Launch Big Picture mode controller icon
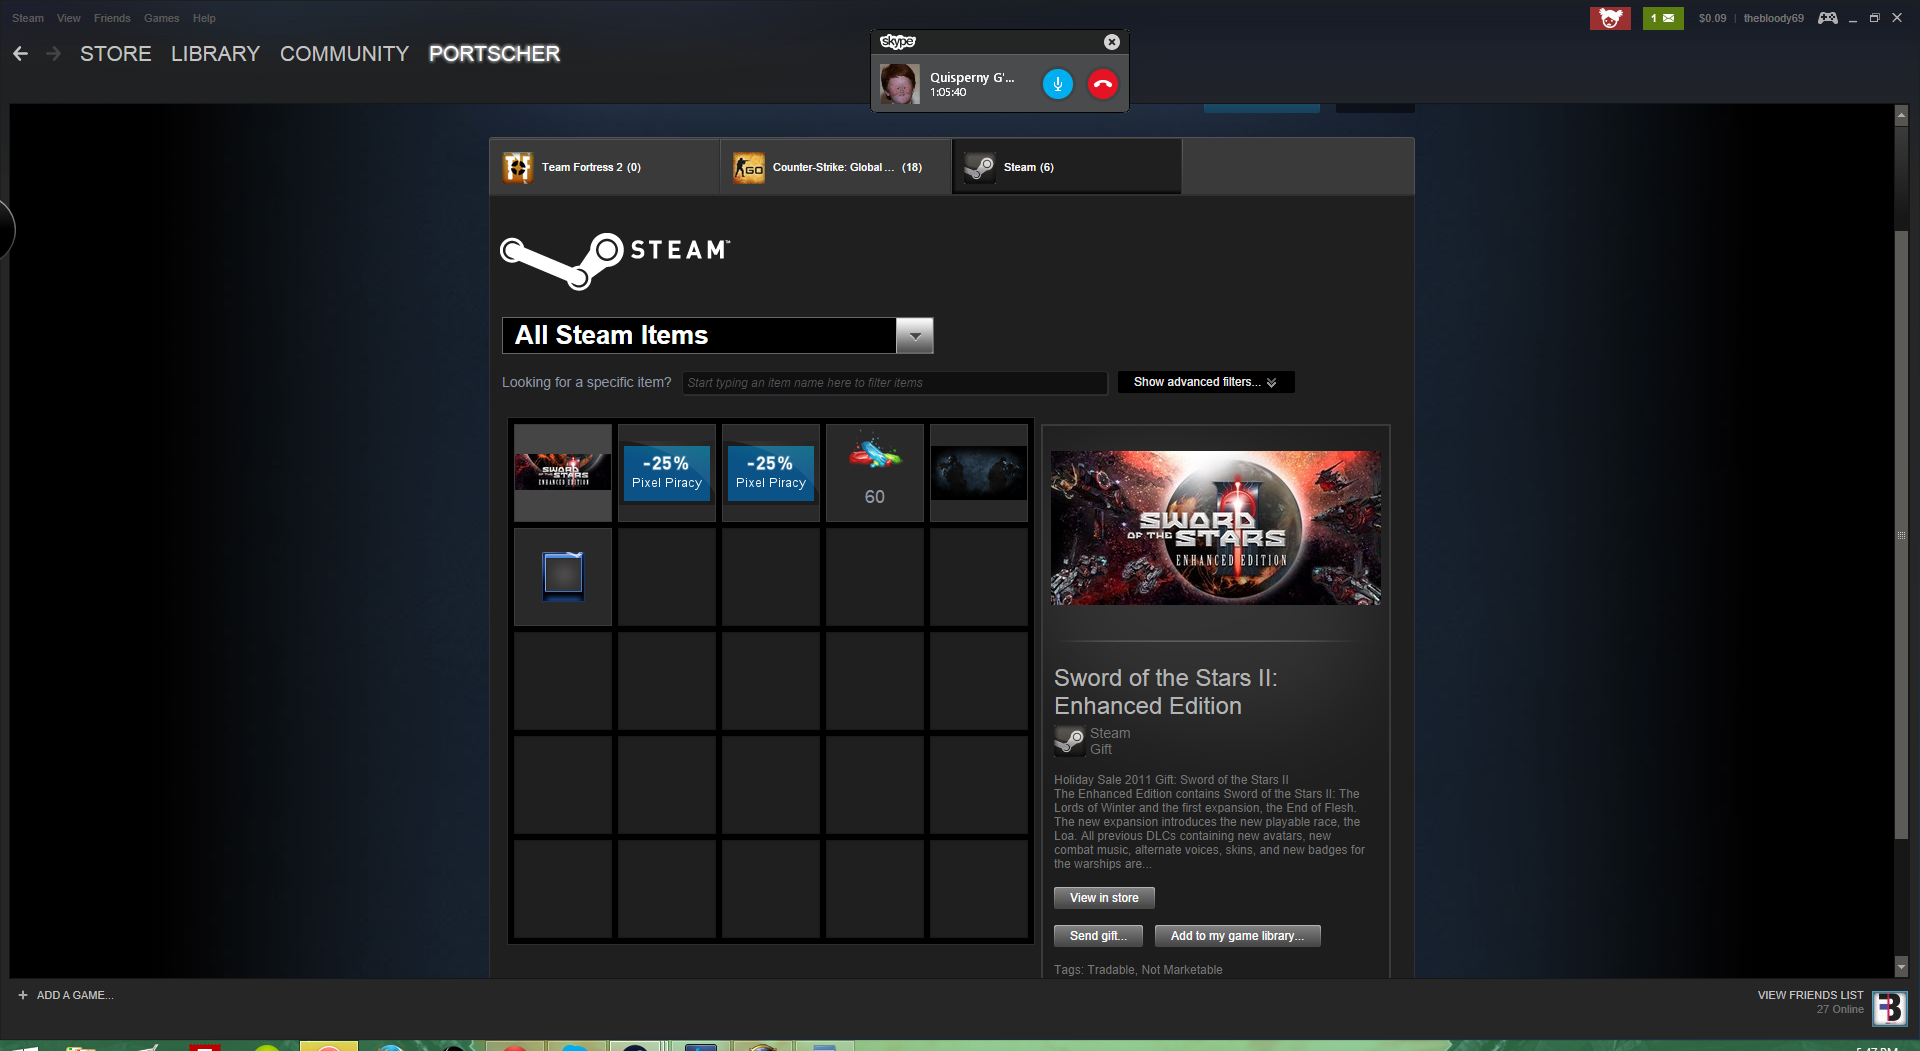Screen dimensions: 1920x1051 tap(1827, 18)
